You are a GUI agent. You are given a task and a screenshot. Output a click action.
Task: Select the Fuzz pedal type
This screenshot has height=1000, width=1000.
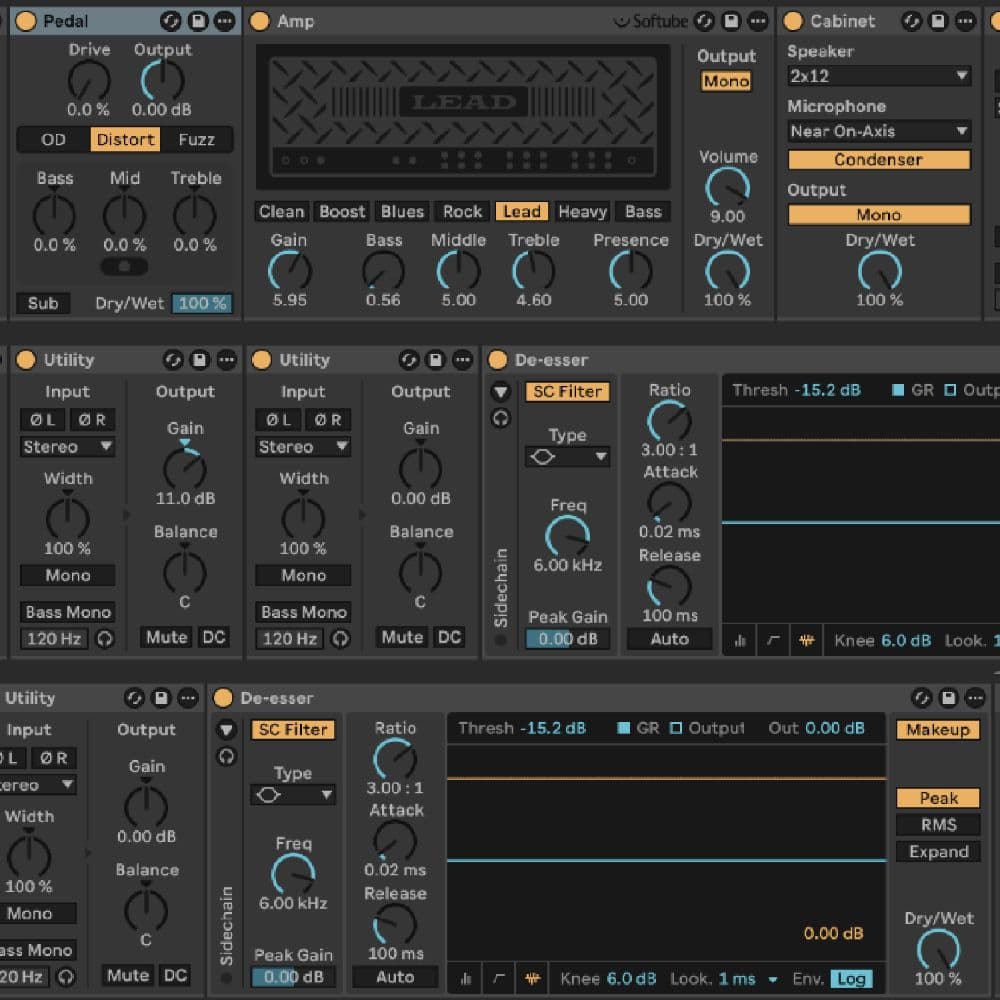(196, 140)
